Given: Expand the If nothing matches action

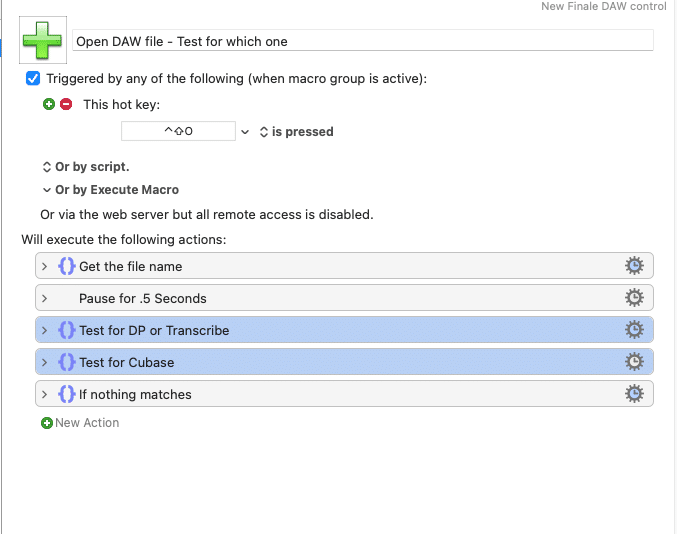Looking at the screenshot, I should point(45,394).
